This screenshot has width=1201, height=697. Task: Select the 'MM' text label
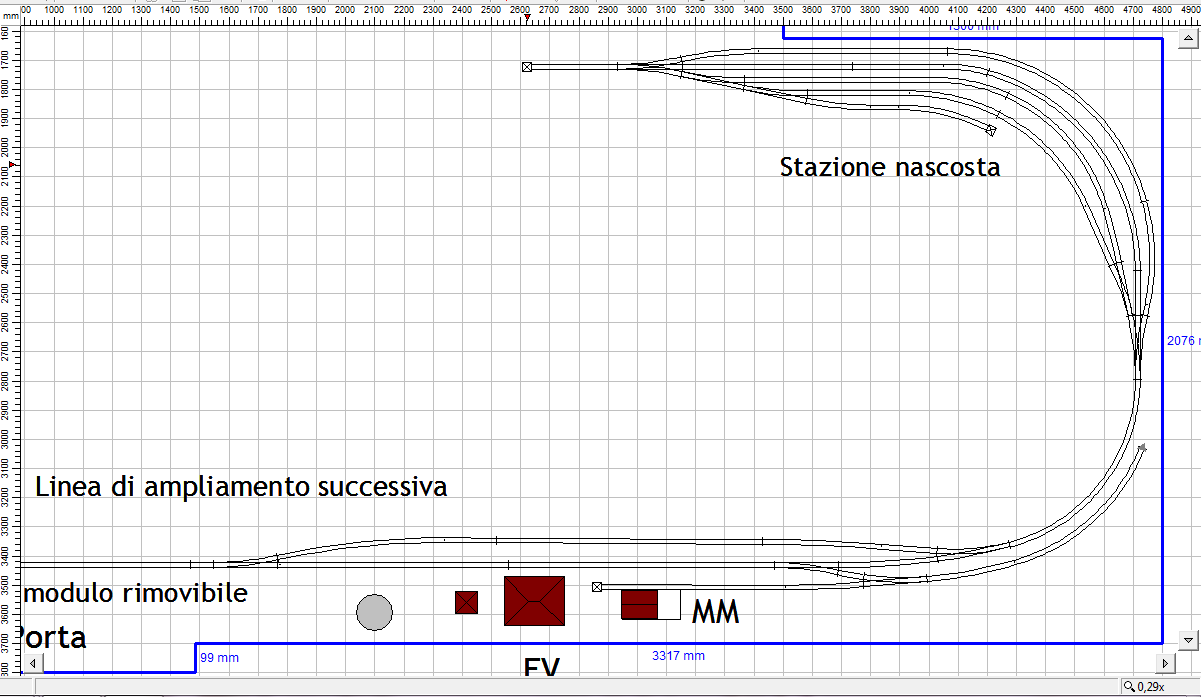click(x=715, y=612)
